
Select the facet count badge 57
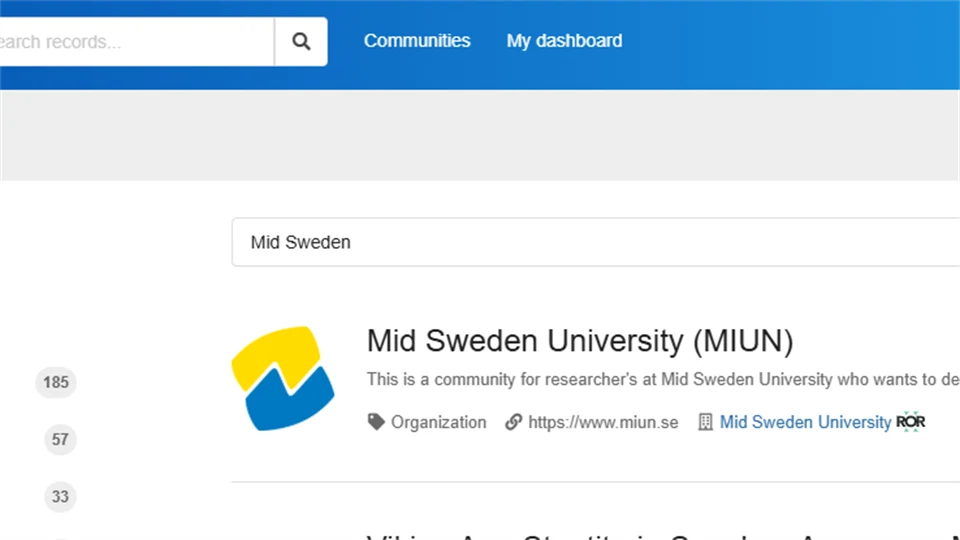tap(60, 439)
